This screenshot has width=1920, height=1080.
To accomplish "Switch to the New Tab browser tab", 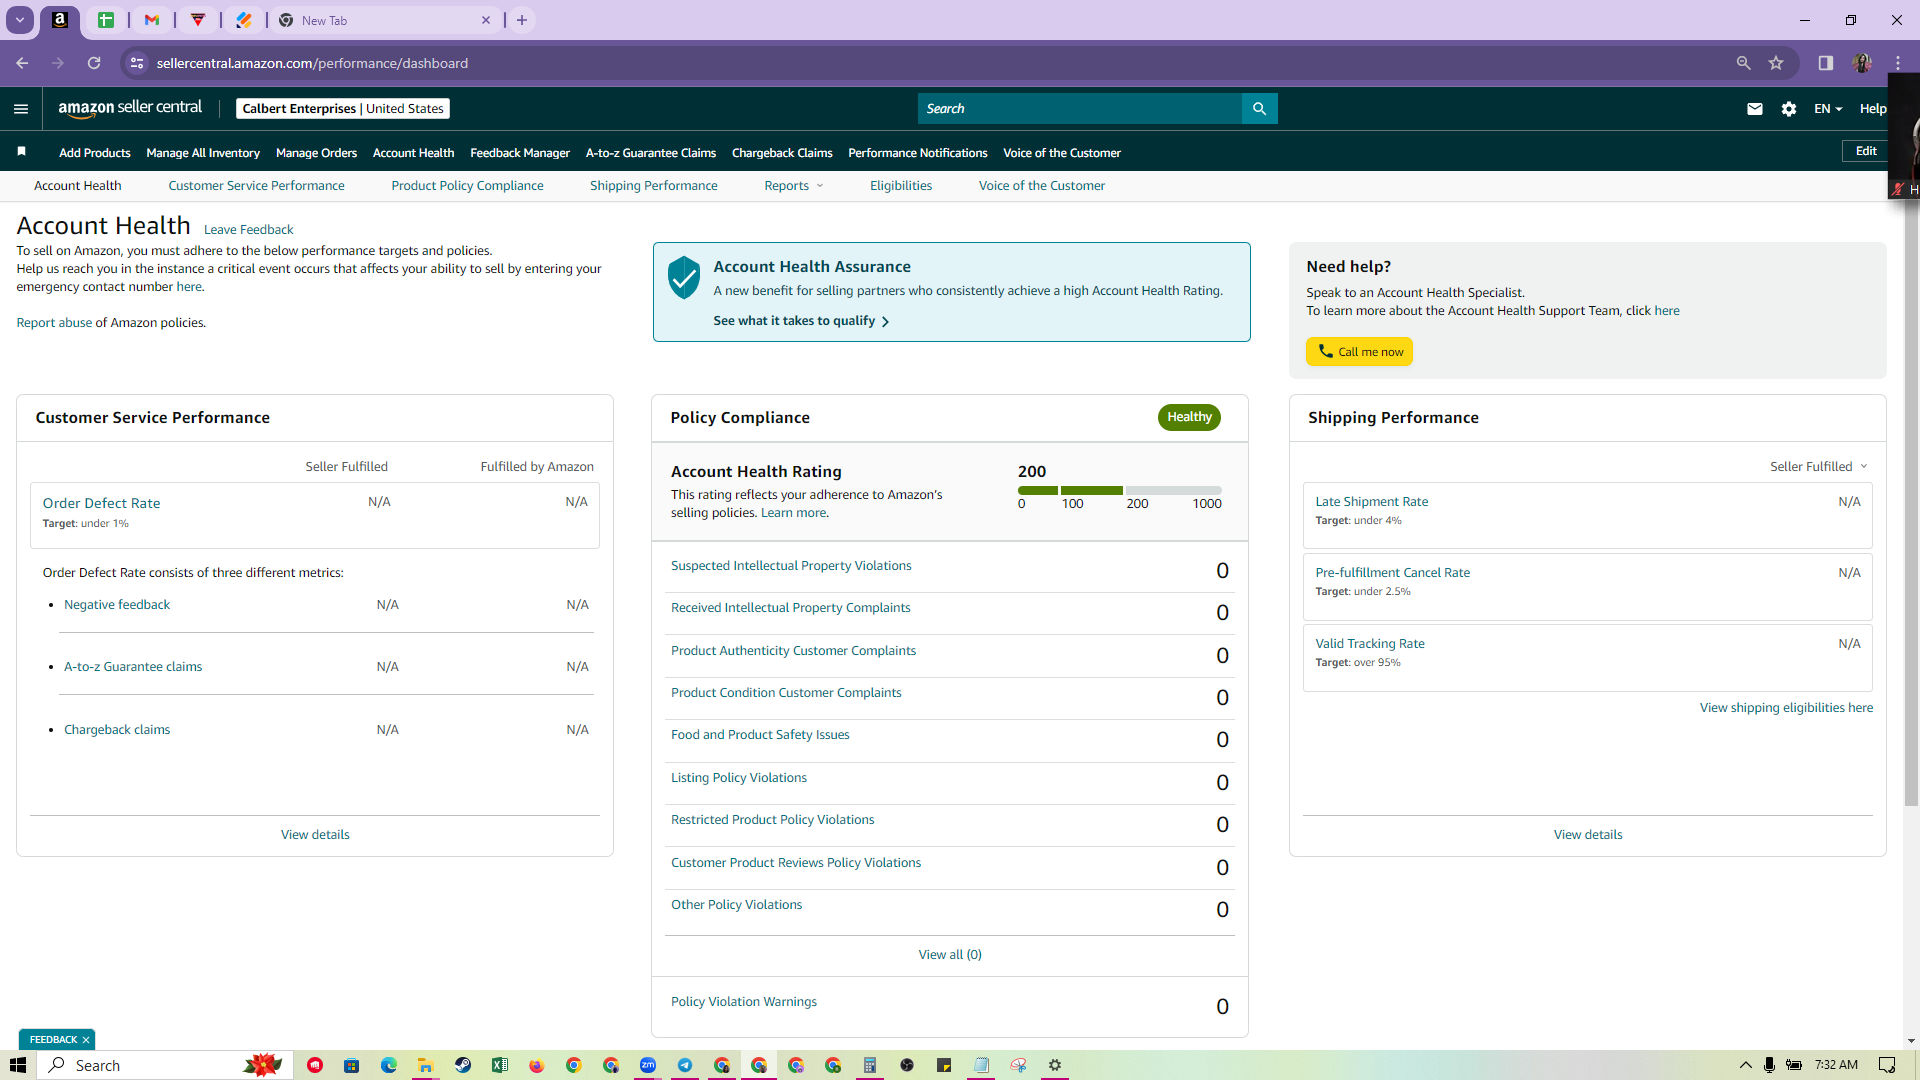I will (385, 20).
